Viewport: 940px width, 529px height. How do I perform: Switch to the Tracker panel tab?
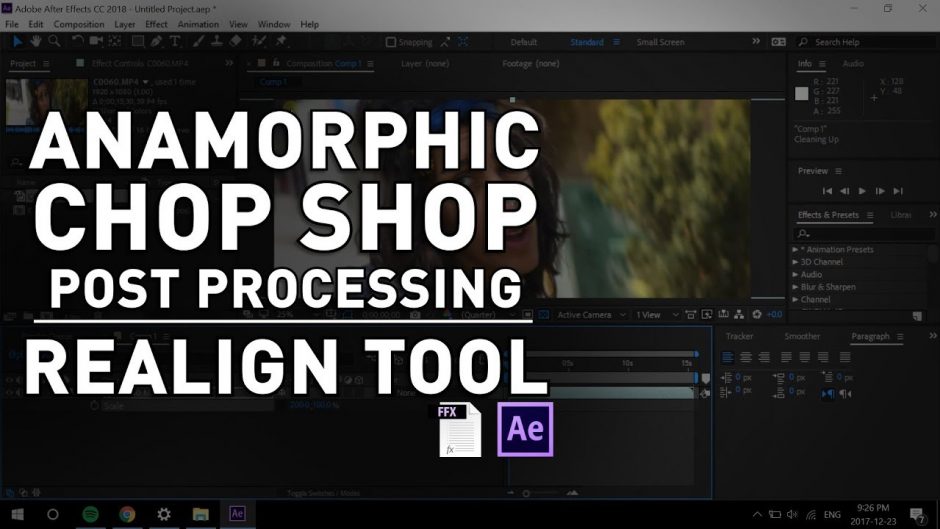[739, 336]
